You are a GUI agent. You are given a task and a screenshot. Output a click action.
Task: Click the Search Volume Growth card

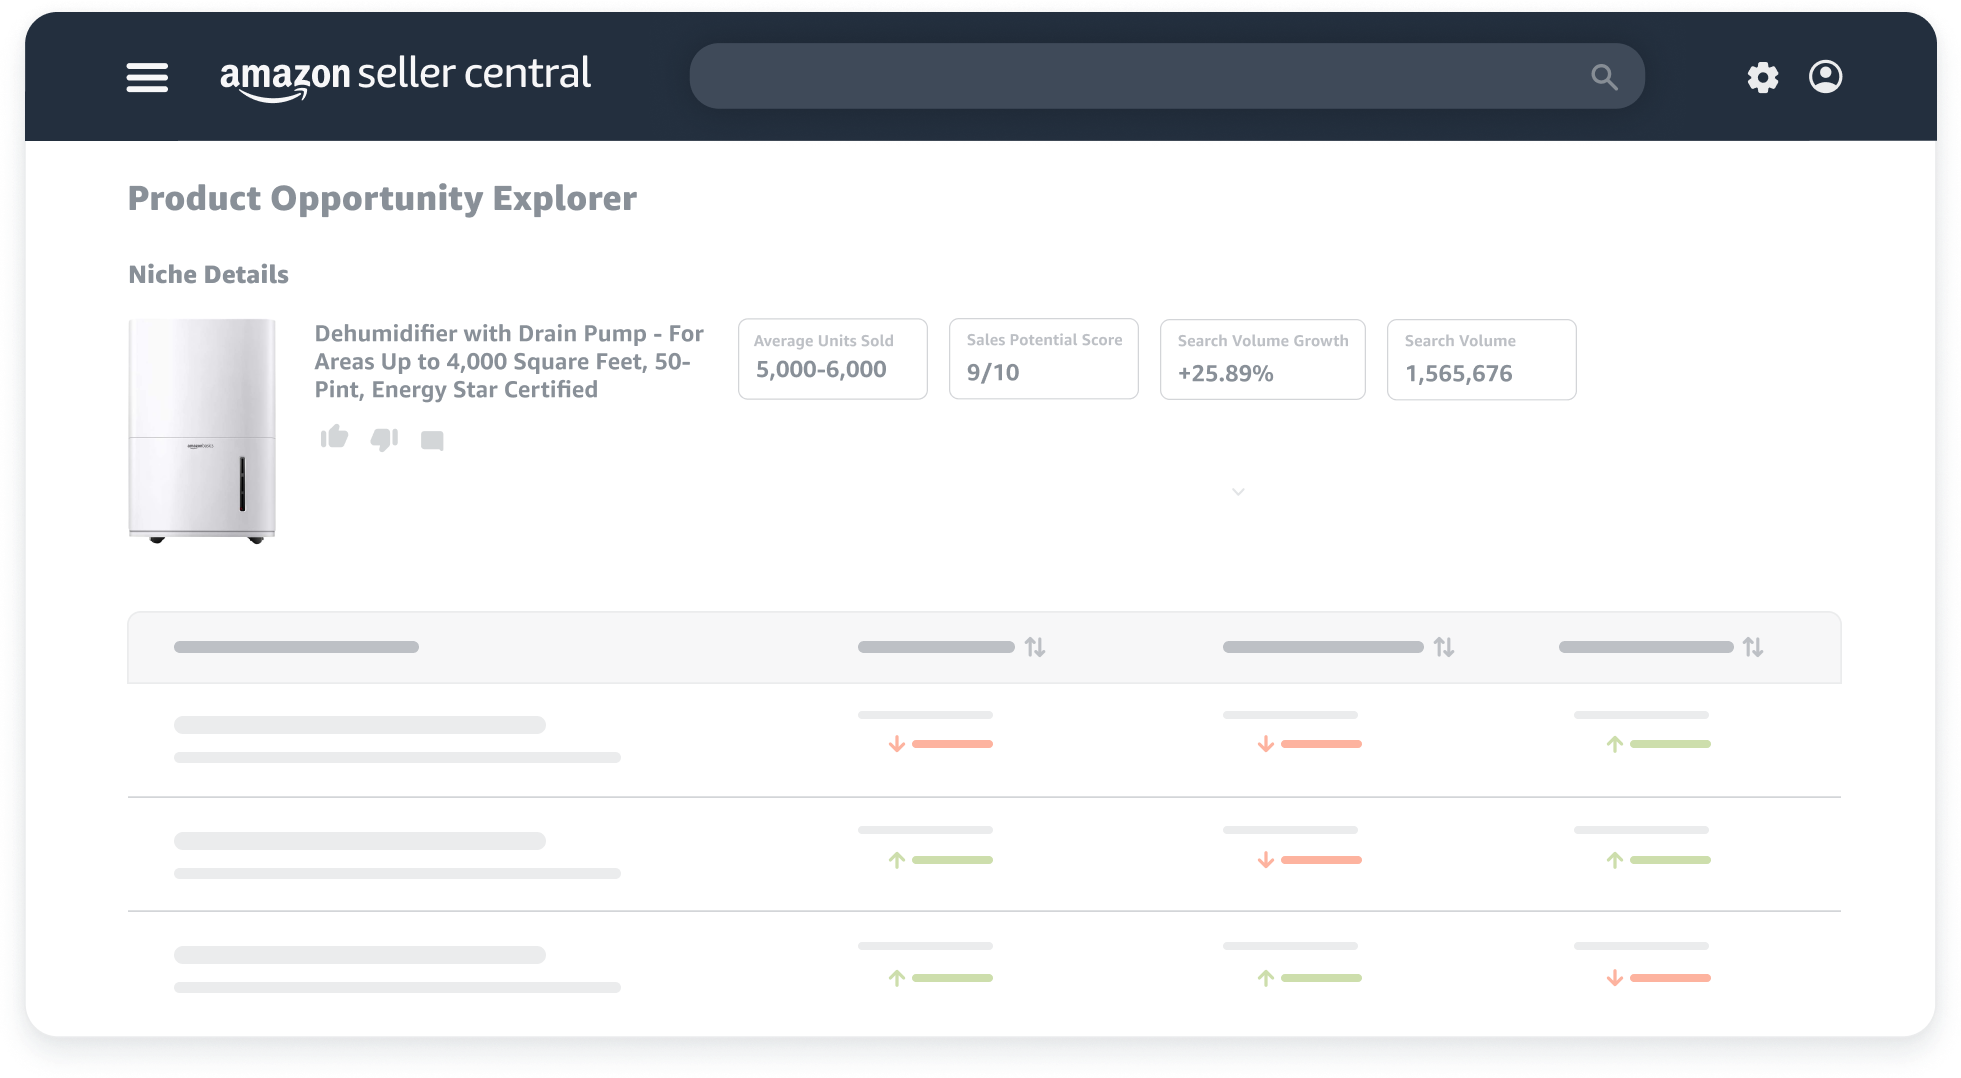pos(1263,359)
